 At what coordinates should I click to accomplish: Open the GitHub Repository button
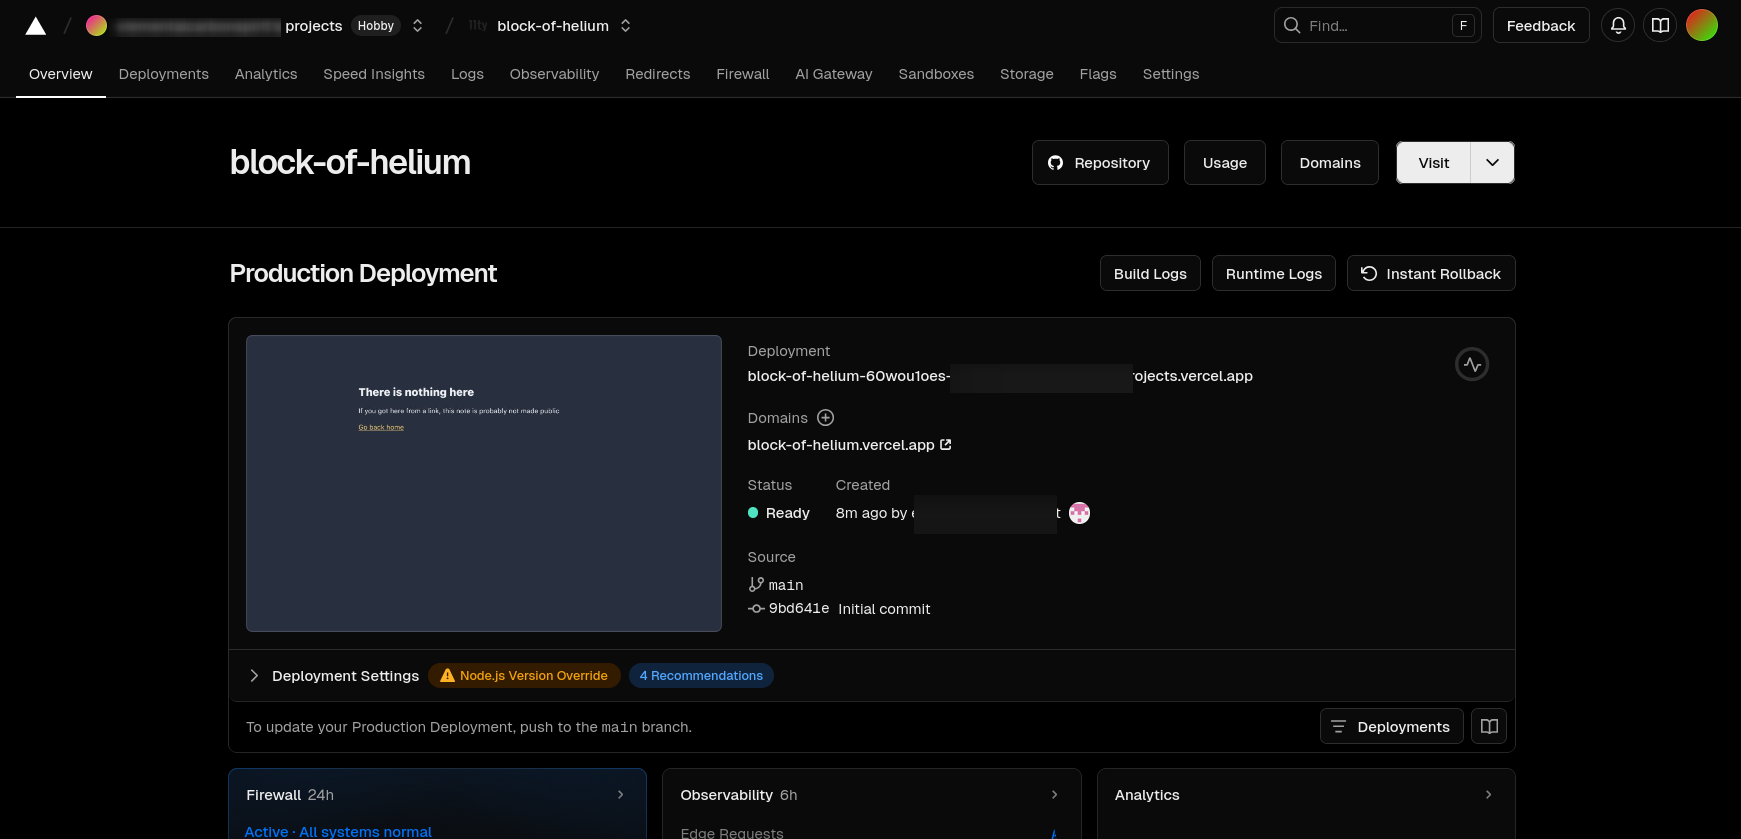pos(1100,163)
